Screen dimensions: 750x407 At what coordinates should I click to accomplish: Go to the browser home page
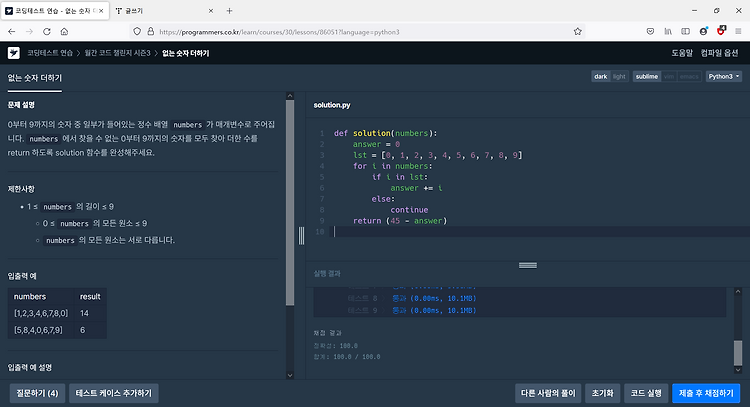click(64, 32)
